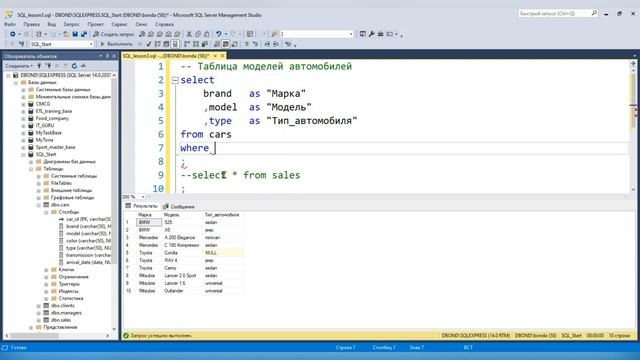
Task: Click the Save All icon
Action: (x=84, y=34)
